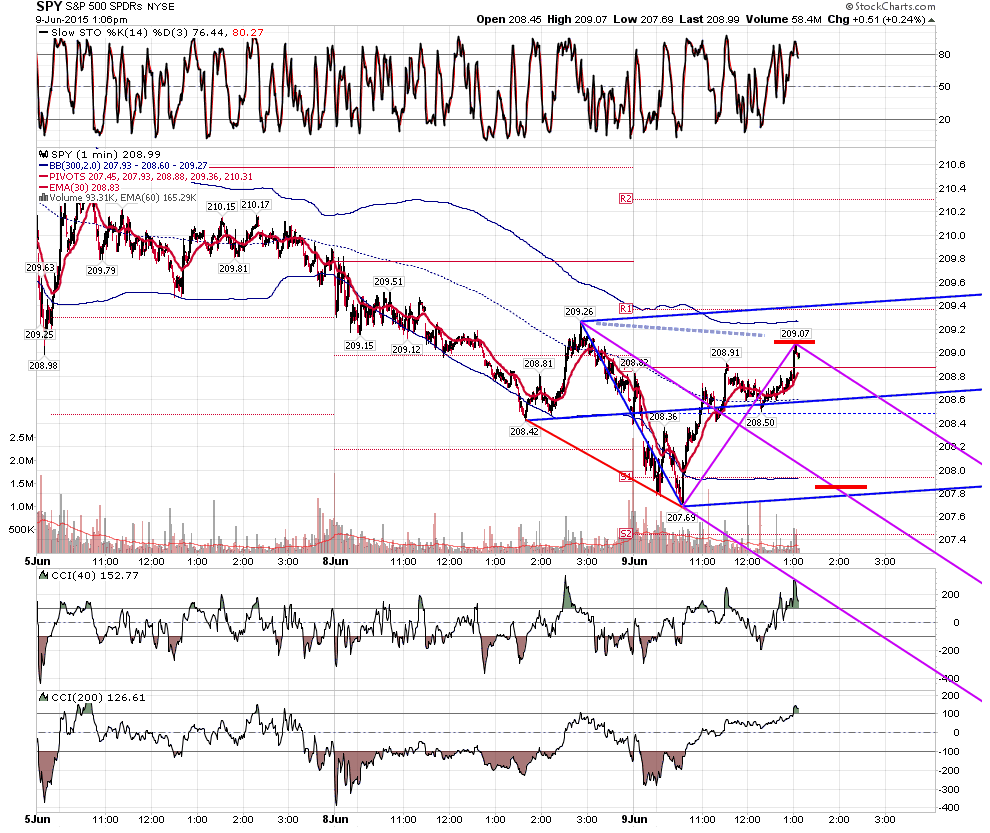This screenshot has width=990, height=833.
Task: Click the 210.17 price label on chart
Action: (x=256, y=205)
